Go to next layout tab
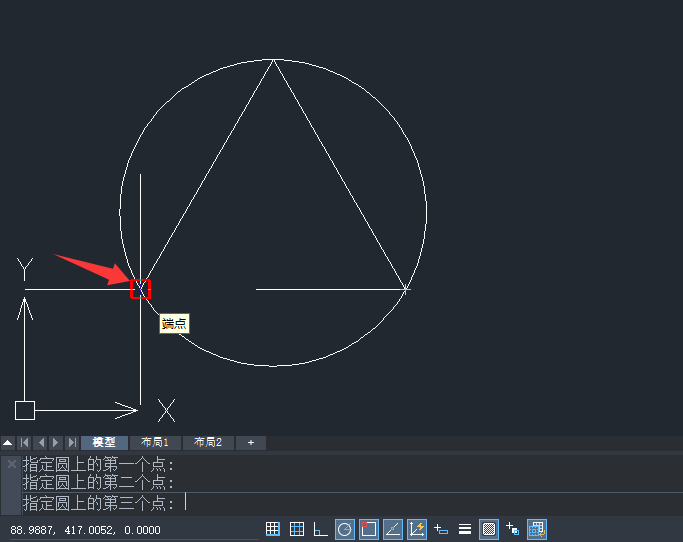Viewport: 683px width, 542px height. (x=56, y=443)
